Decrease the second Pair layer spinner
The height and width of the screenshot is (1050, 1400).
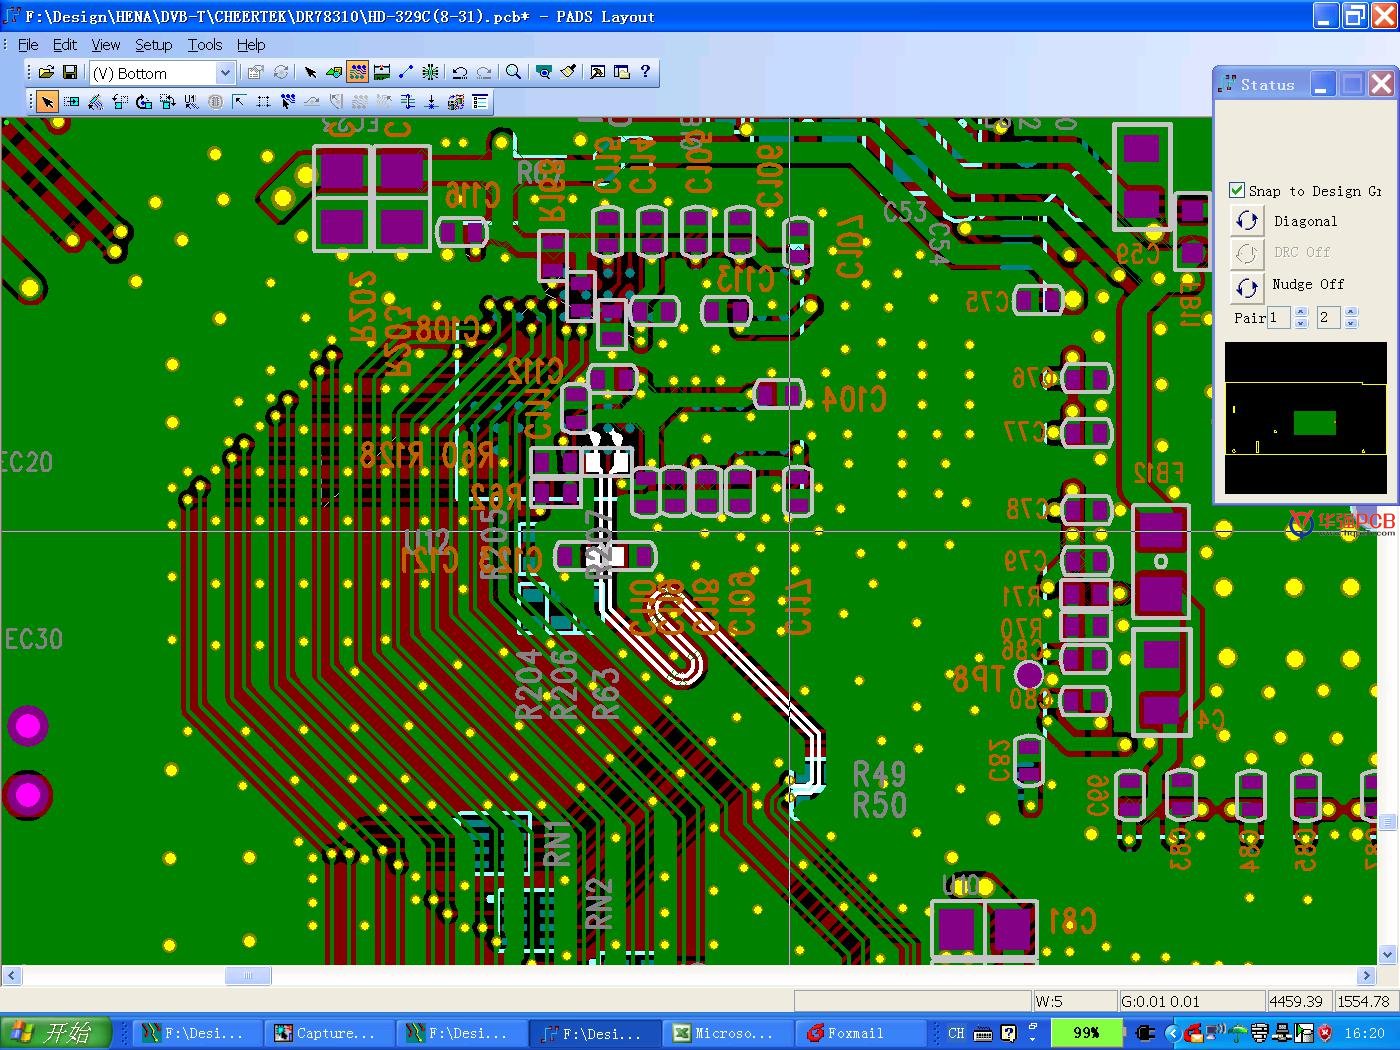click(1351, 323)
